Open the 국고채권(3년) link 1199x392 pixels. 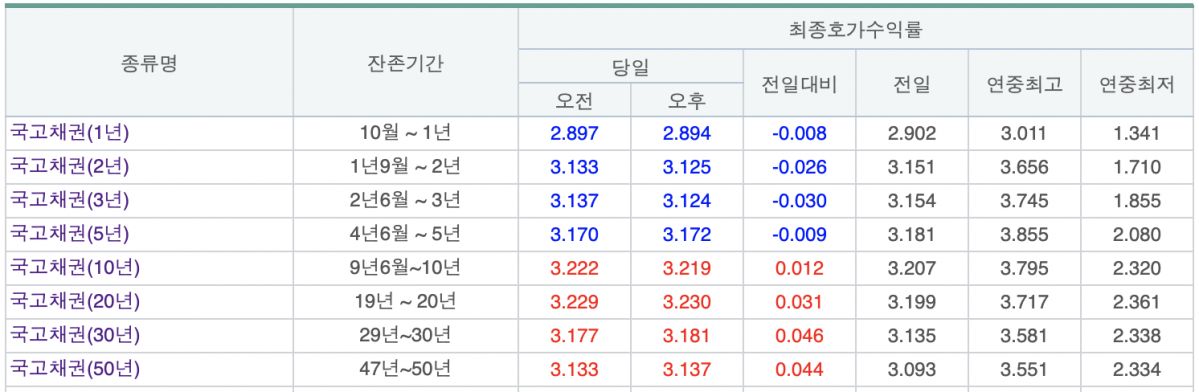pos(70,200)
